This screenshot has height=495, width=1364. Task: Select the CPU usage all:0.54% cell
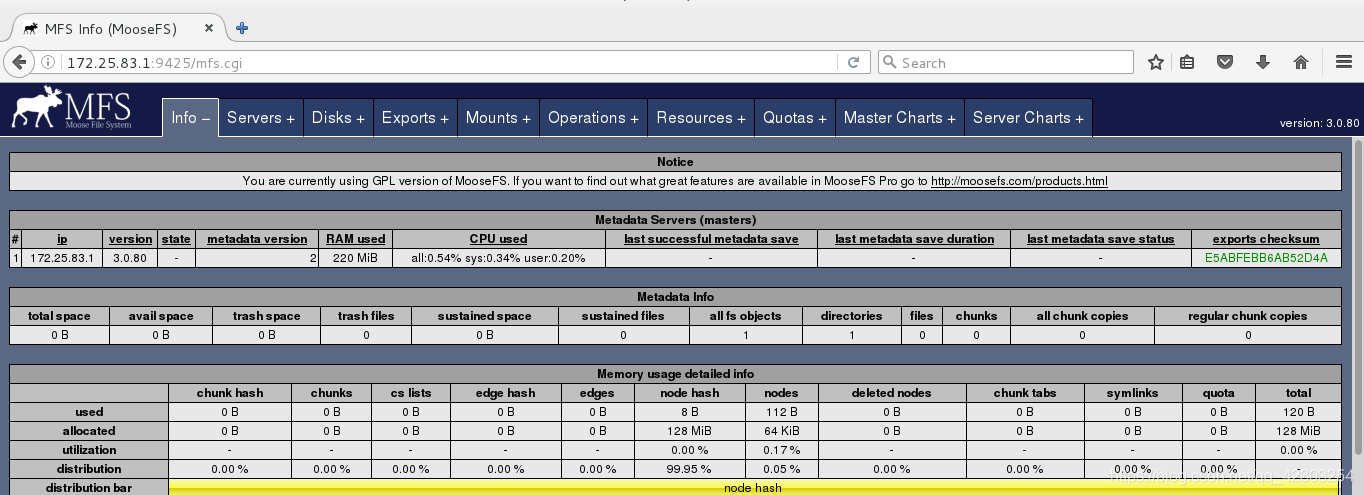click(498, 258)
